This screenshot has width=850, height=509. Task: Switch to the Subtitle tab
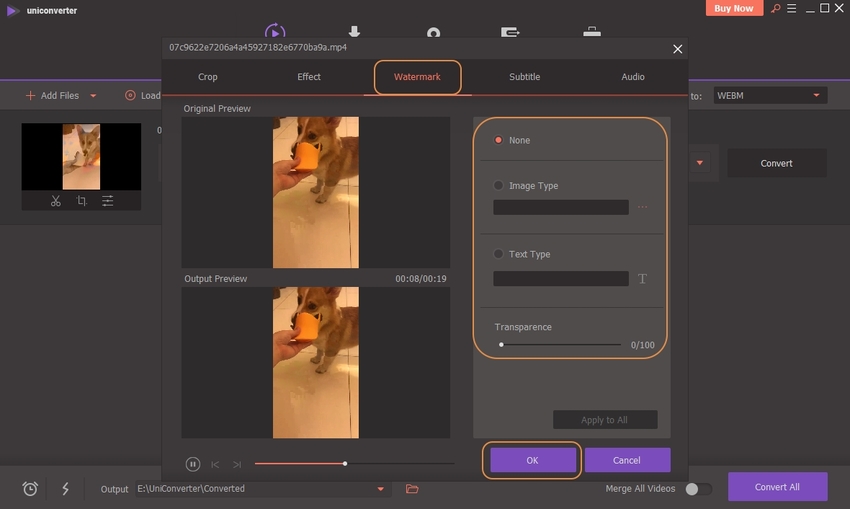click(x=524, y=77)
